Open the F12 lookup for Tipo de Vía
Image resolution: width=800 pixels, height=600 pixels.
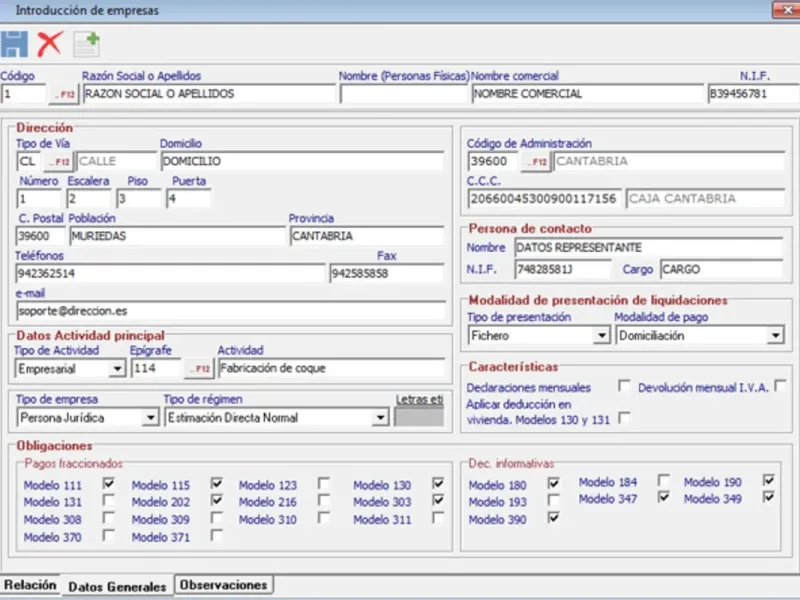(59, 161)
